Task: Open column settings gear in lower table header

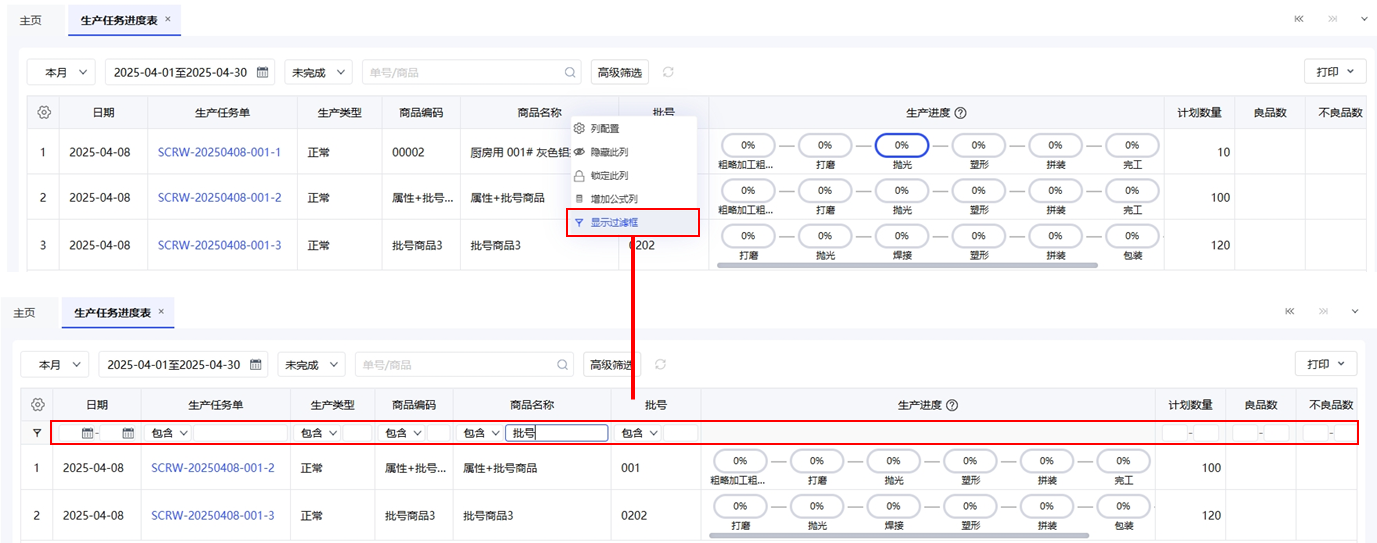Action: pos(37,405)
